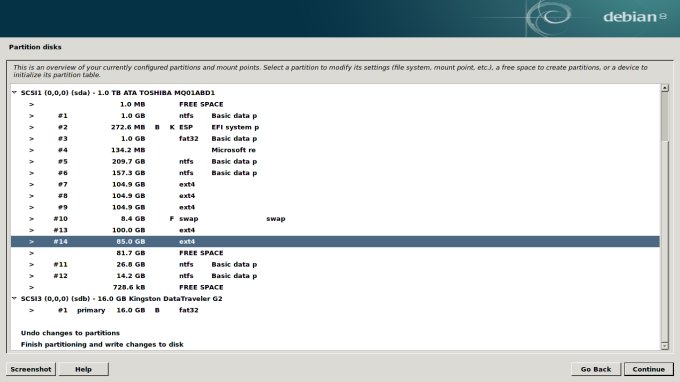Select partition #11 26.8 GB ntfs
Viewport: 680px width, 382px height.
coord(335,264)
